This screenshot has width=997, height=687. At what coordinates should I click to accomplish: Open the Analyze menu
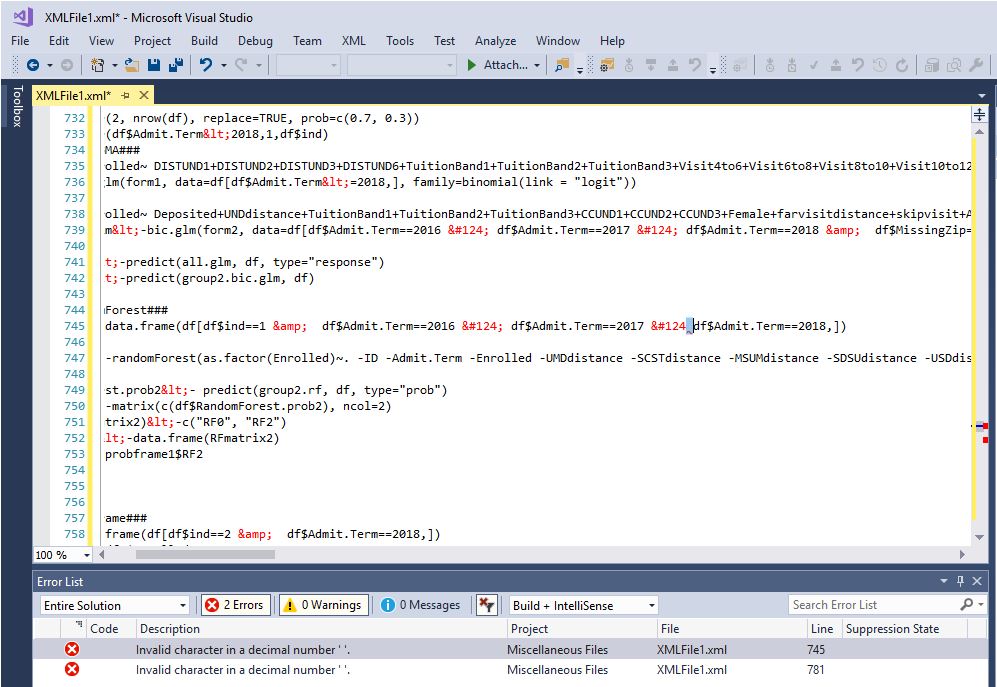(495, 41)
